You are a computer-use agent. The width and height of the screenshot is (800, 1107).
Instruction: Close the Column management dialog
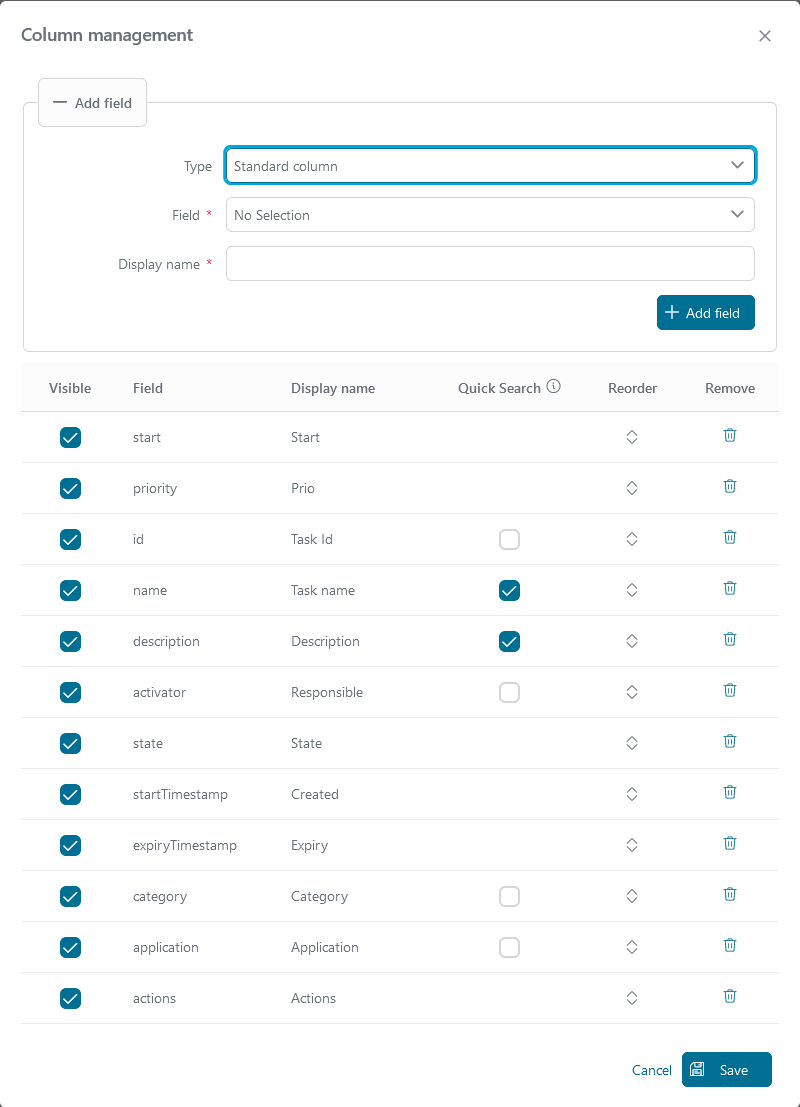(x=765, y=36)
